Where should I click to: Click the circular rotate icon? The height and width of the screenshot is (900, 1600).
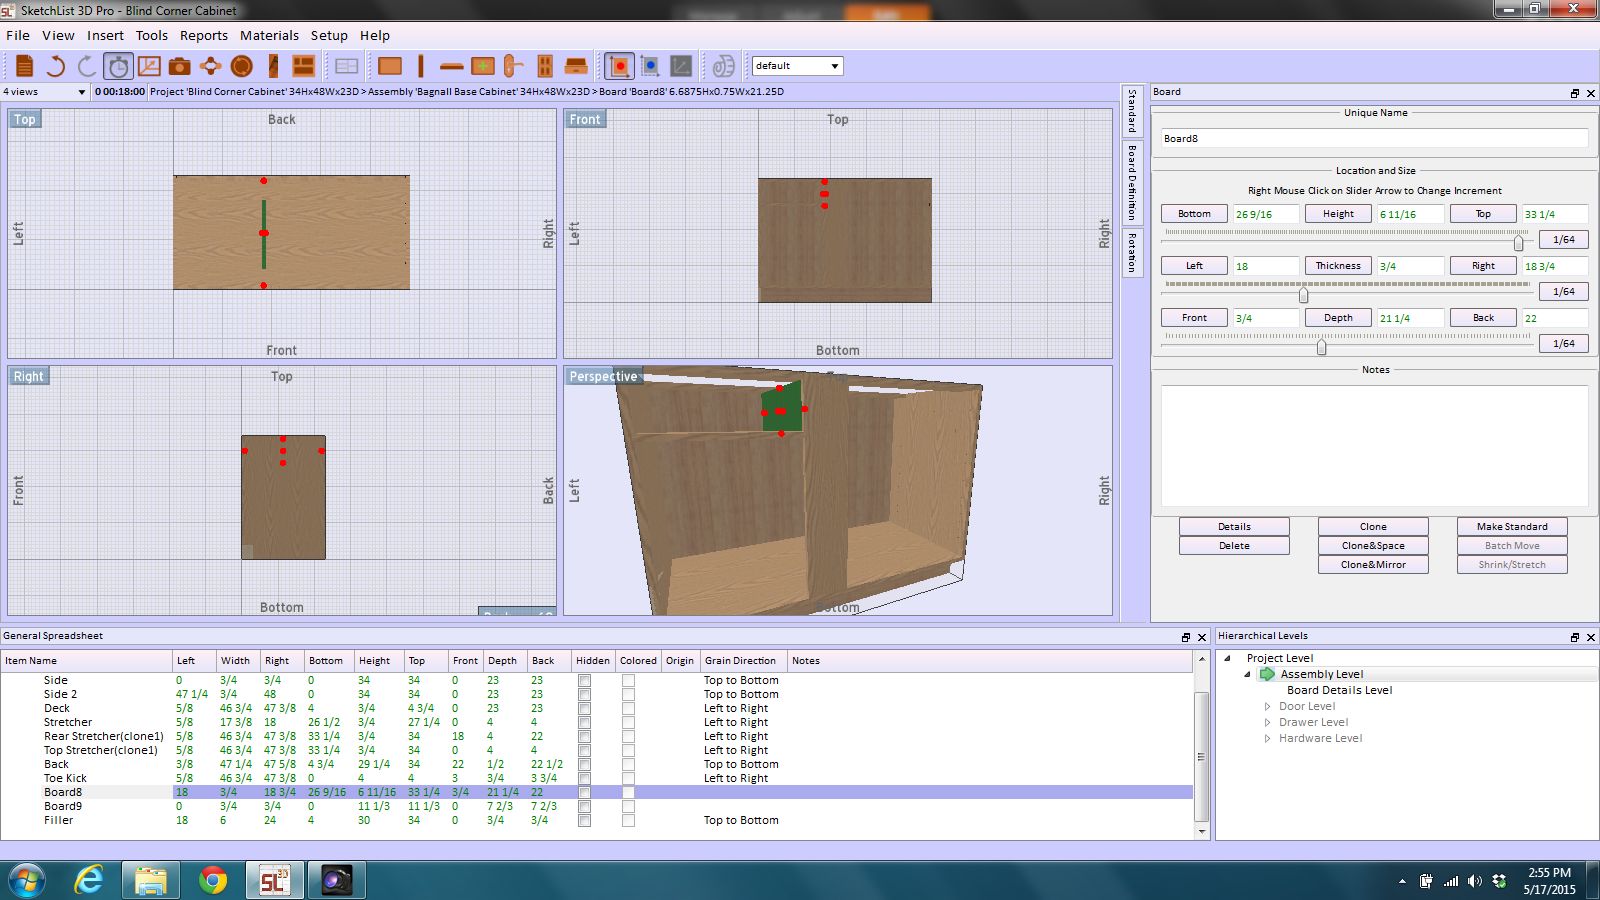click(x=242, y=66)
